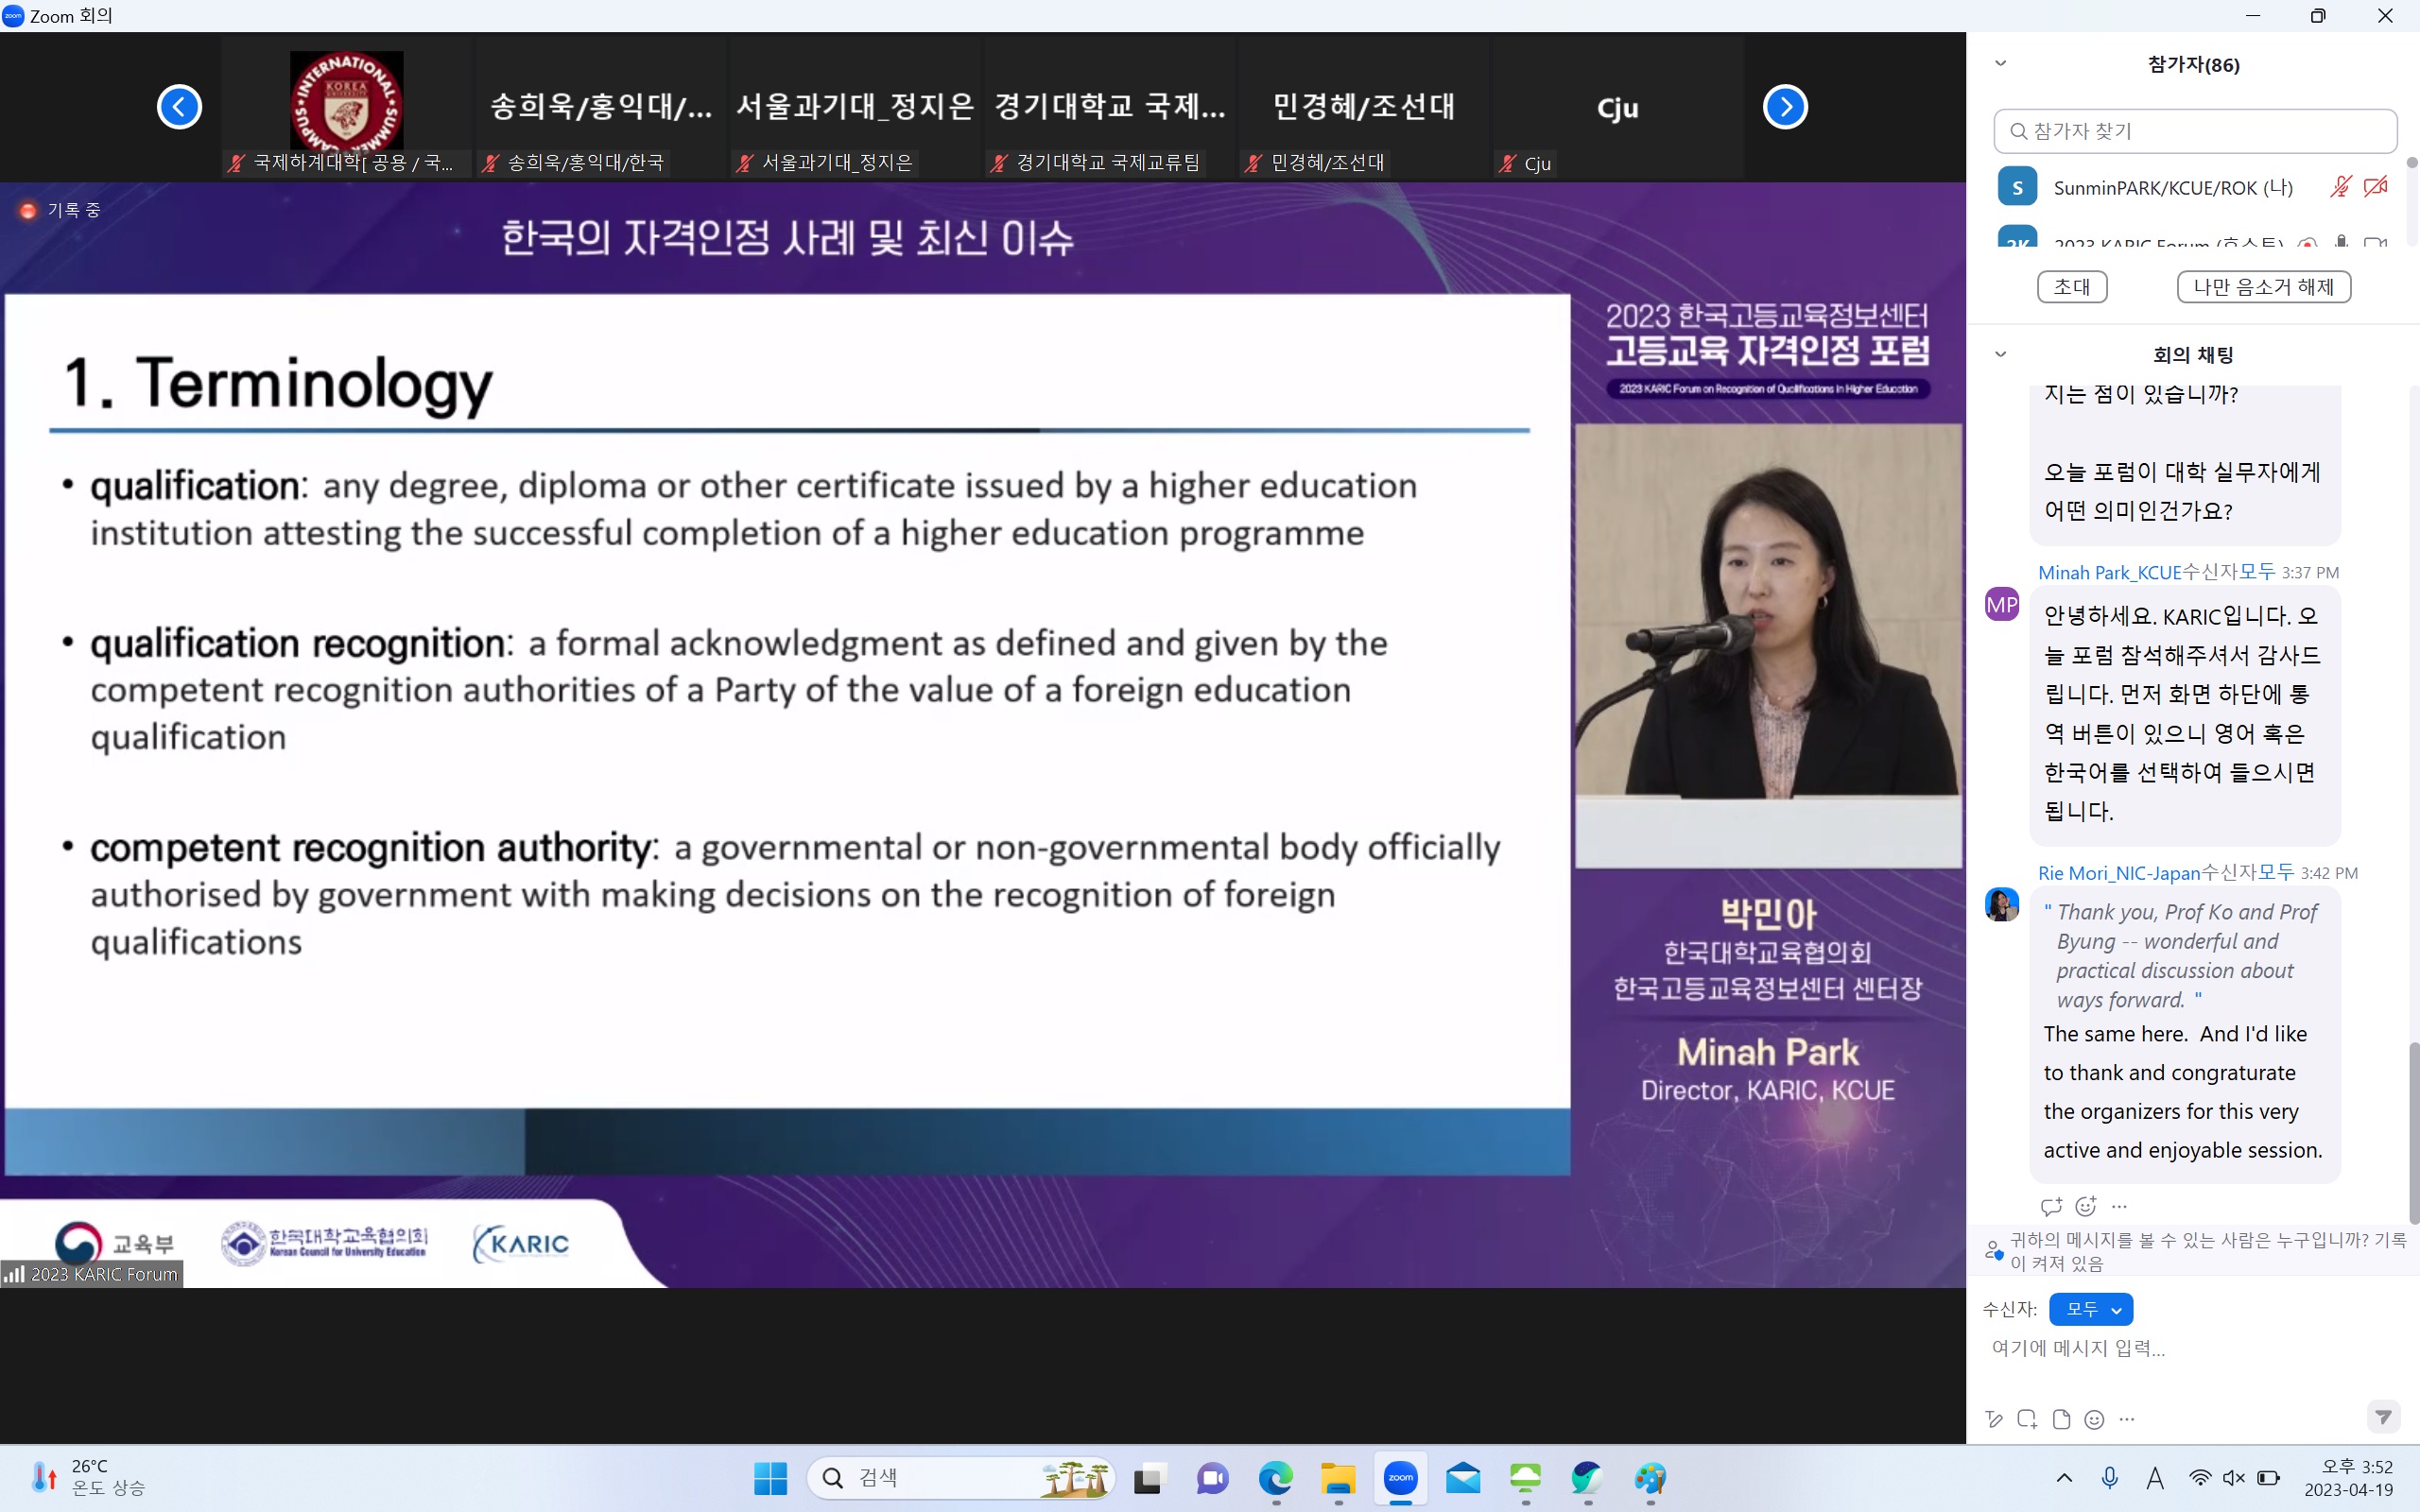The height and width of the screenshot is (1512, 2420).
Task: Focus the chat message input box
Action: click(x=2190, y=1348)
